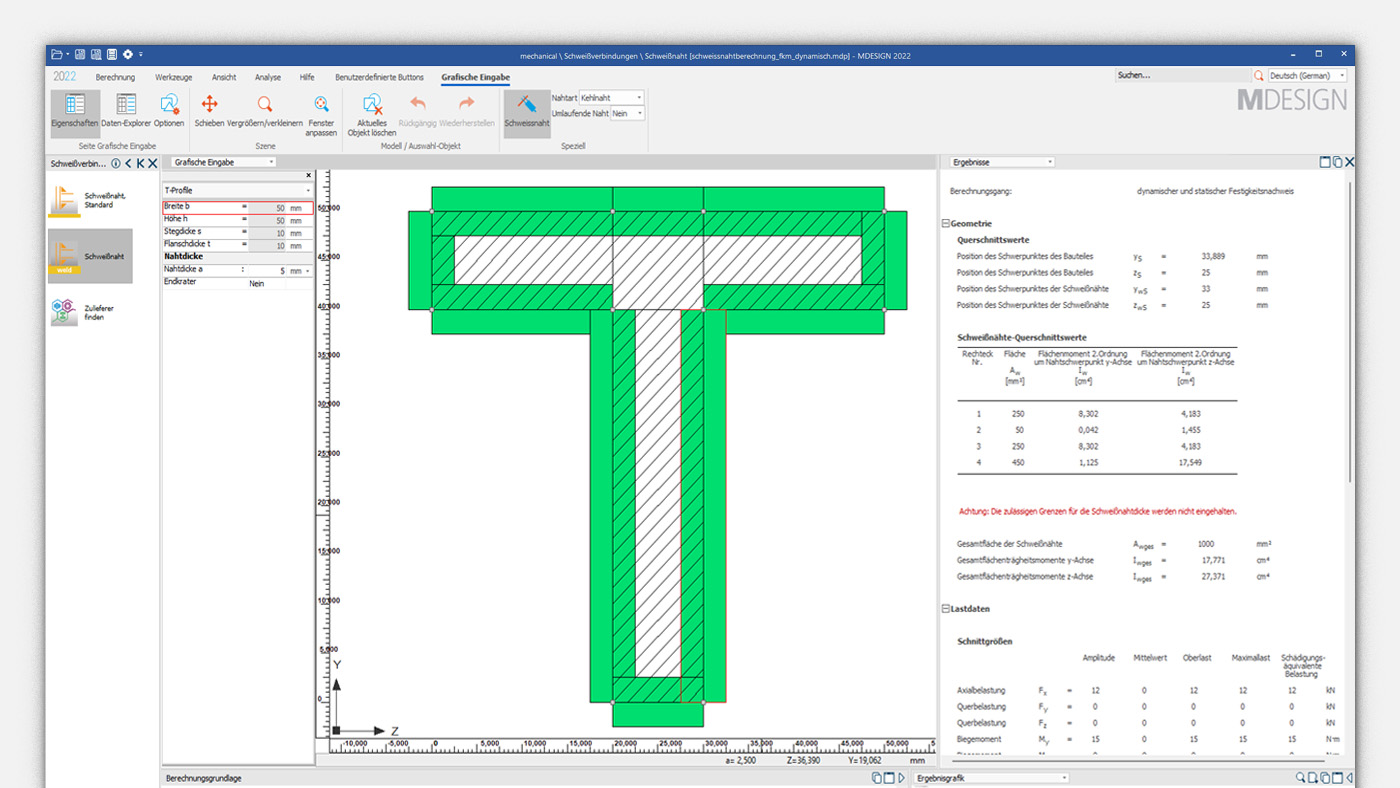Viewport: 1400px width, 788px height.
Task: Click the Breite b value field
Action: point(267,208)
